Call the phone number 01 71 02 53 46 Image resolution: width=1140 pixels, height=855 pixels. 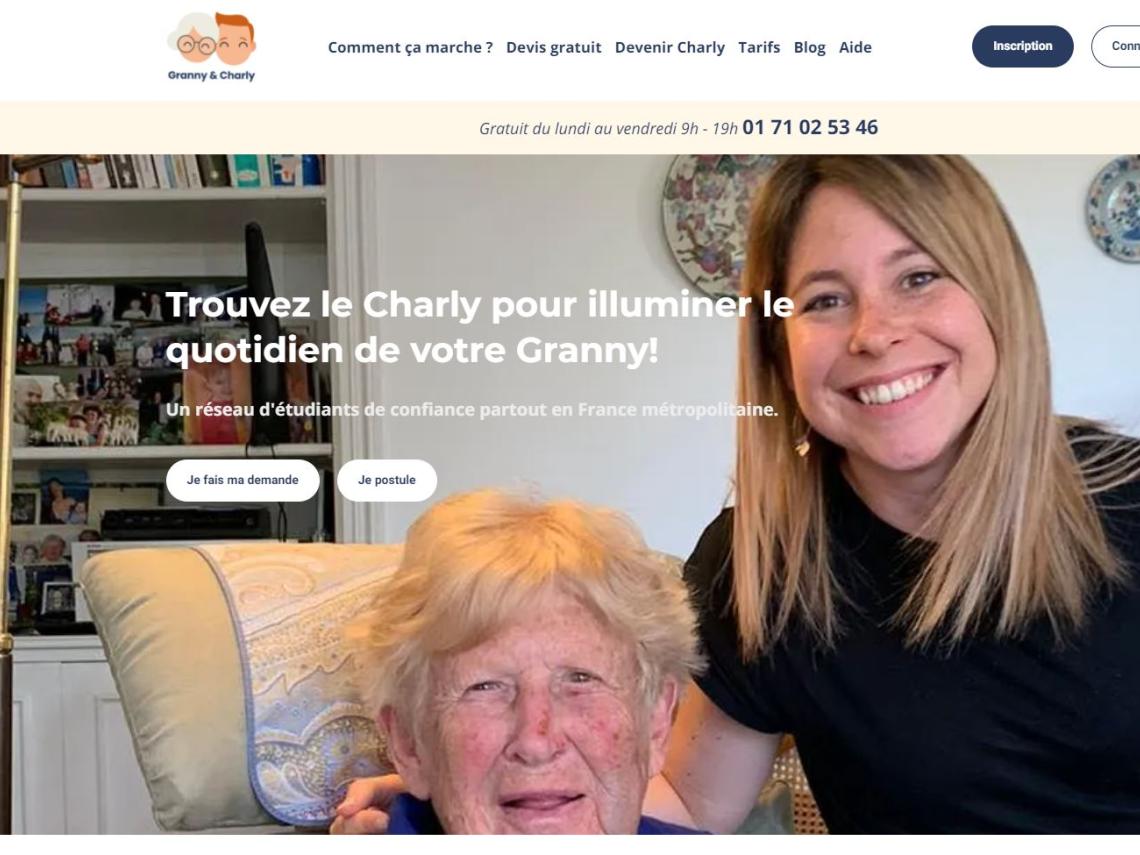810,127
